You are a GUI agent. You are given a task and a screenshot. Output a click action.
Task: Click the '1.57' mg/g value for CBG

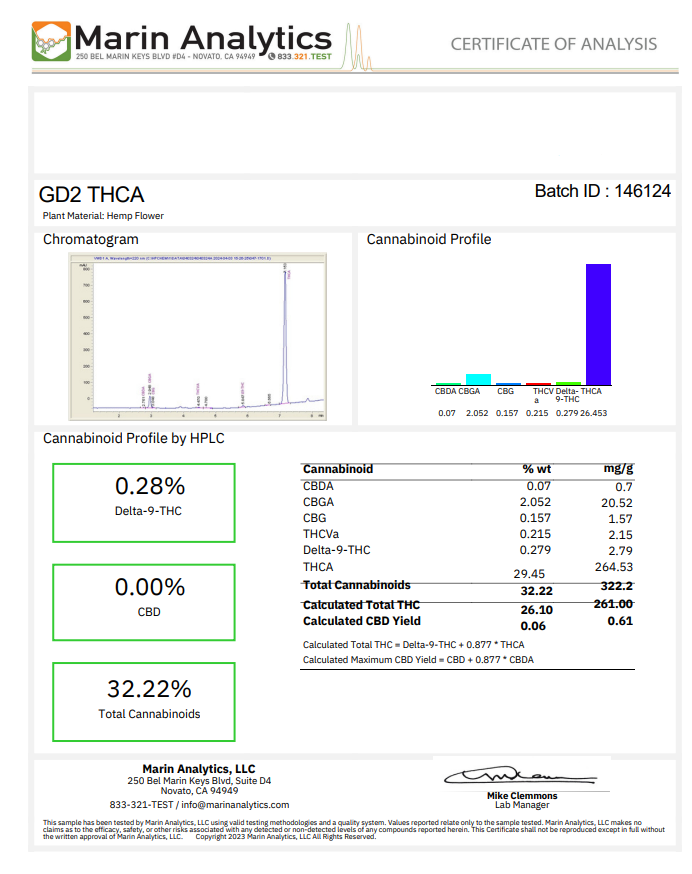[621, 519]
